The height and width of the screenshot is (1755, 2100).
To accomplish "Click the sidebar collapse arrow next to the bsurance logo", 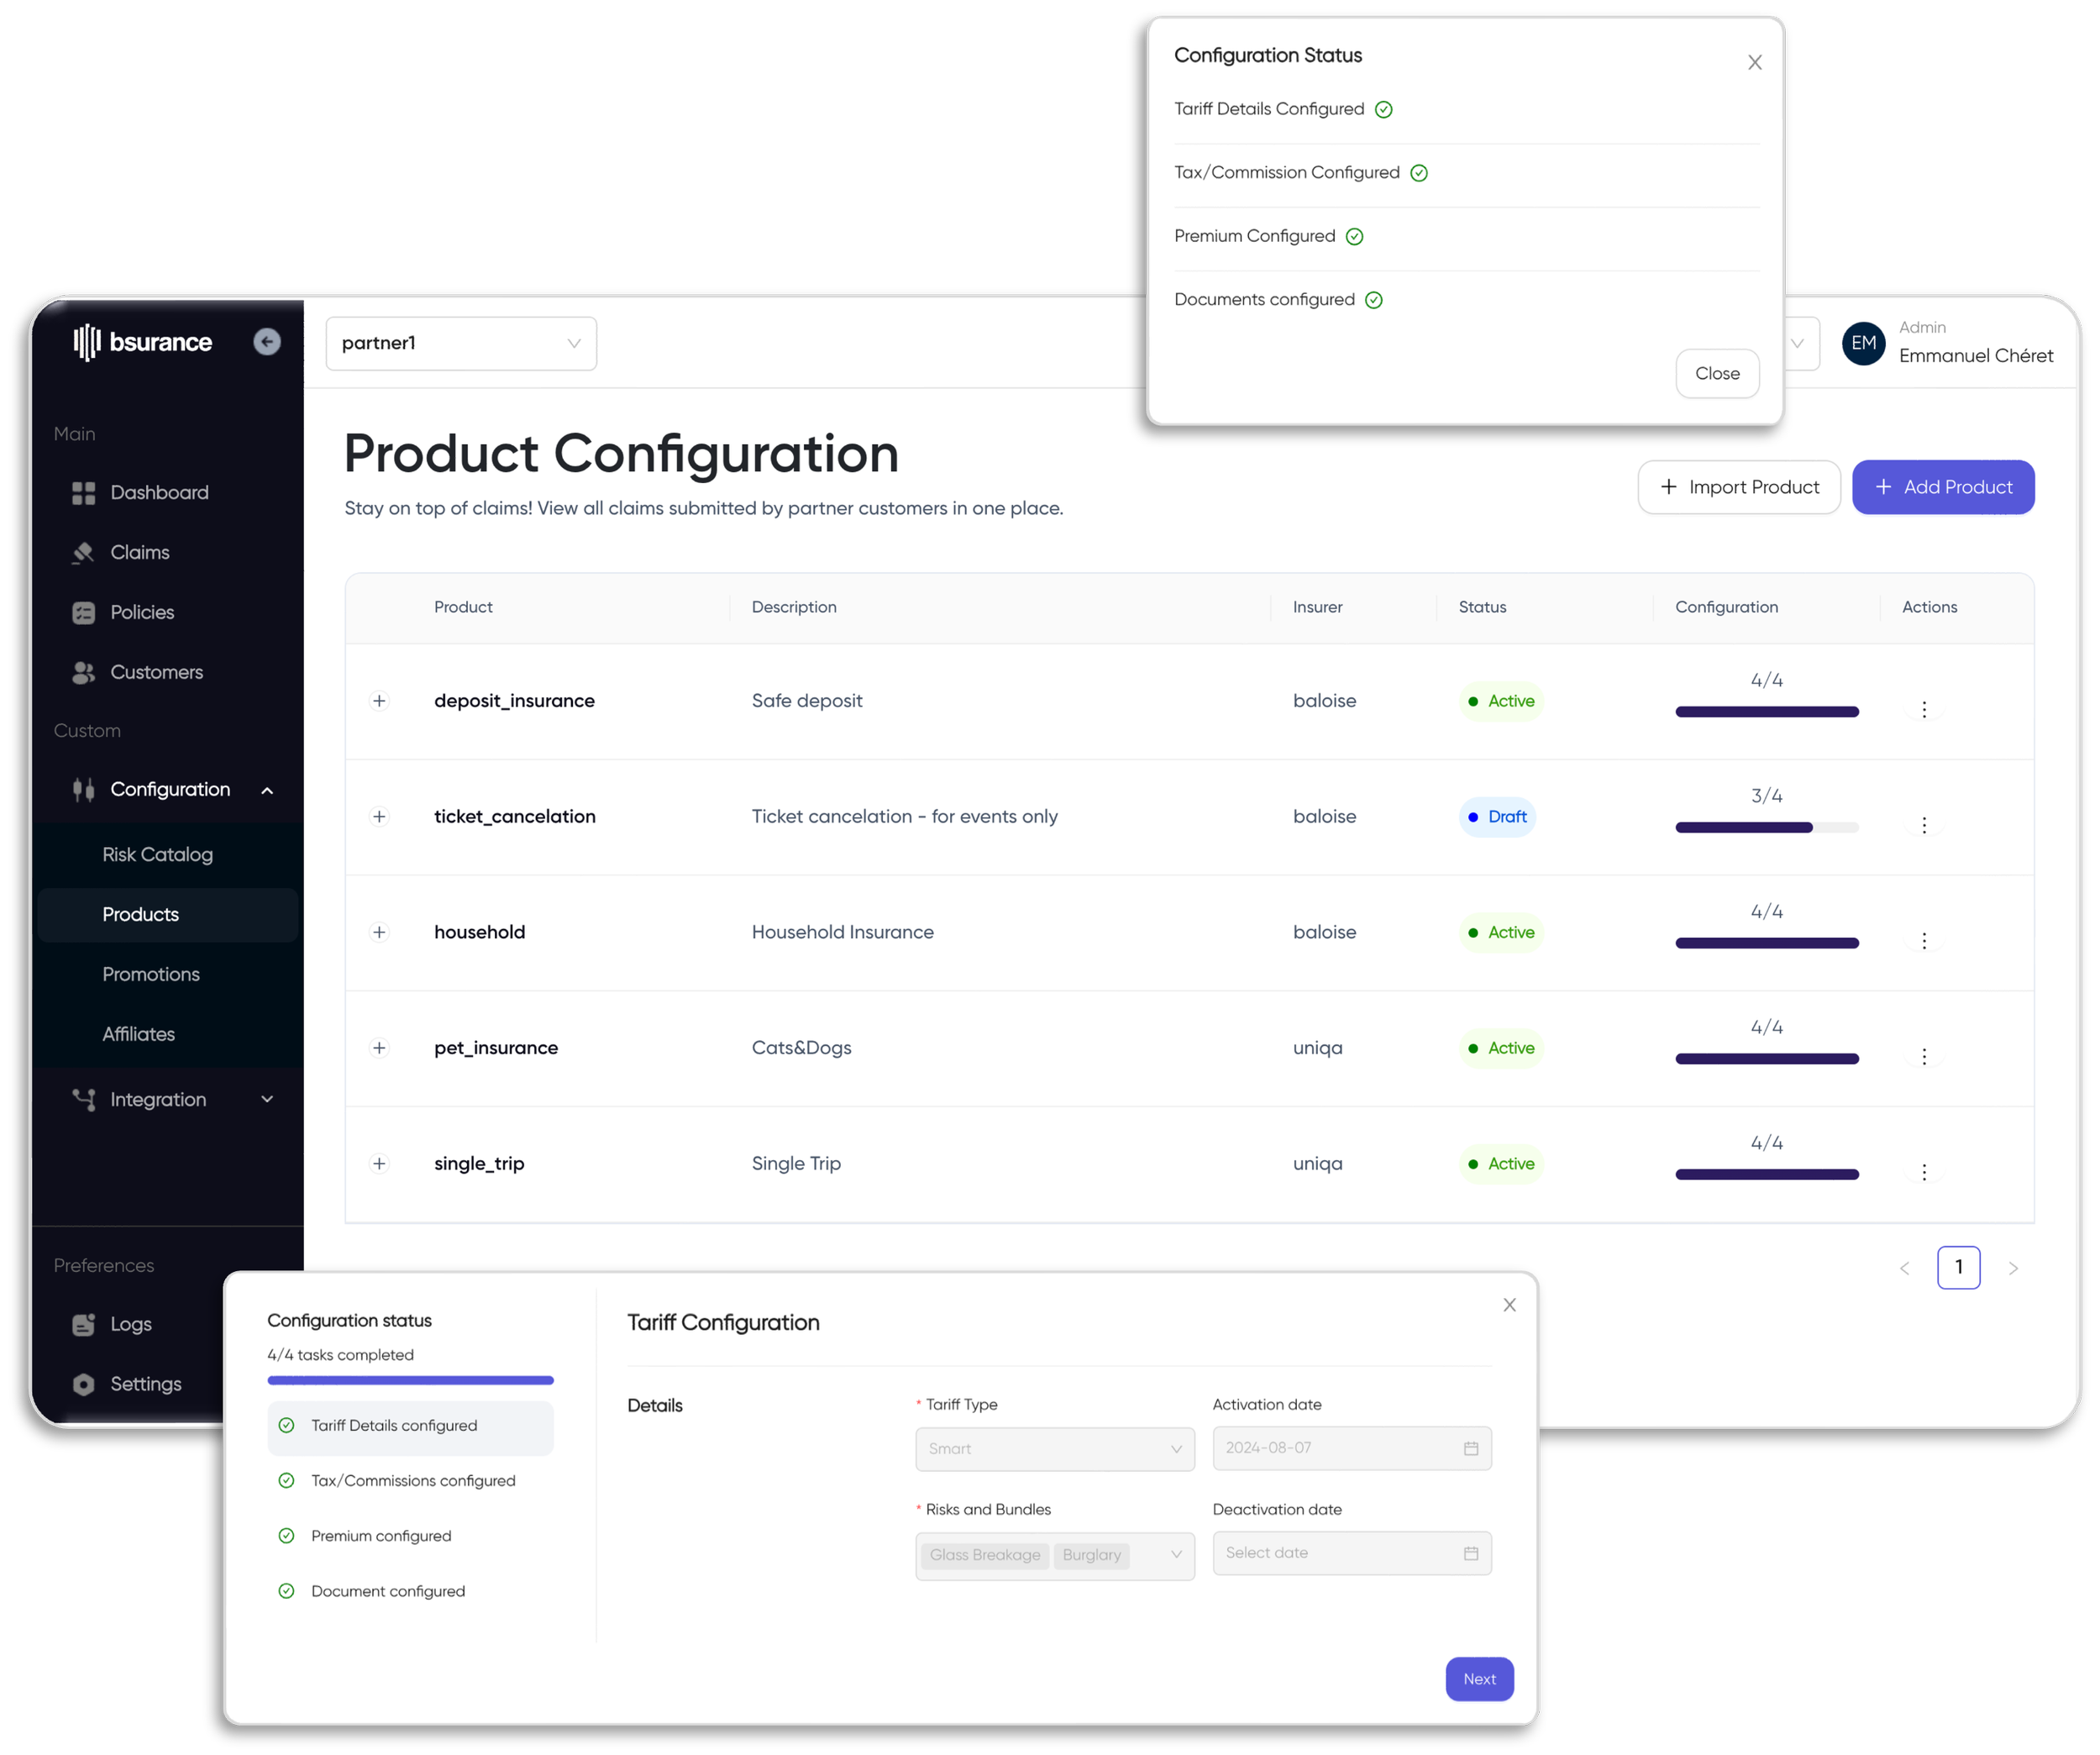I will coord(267,342).
